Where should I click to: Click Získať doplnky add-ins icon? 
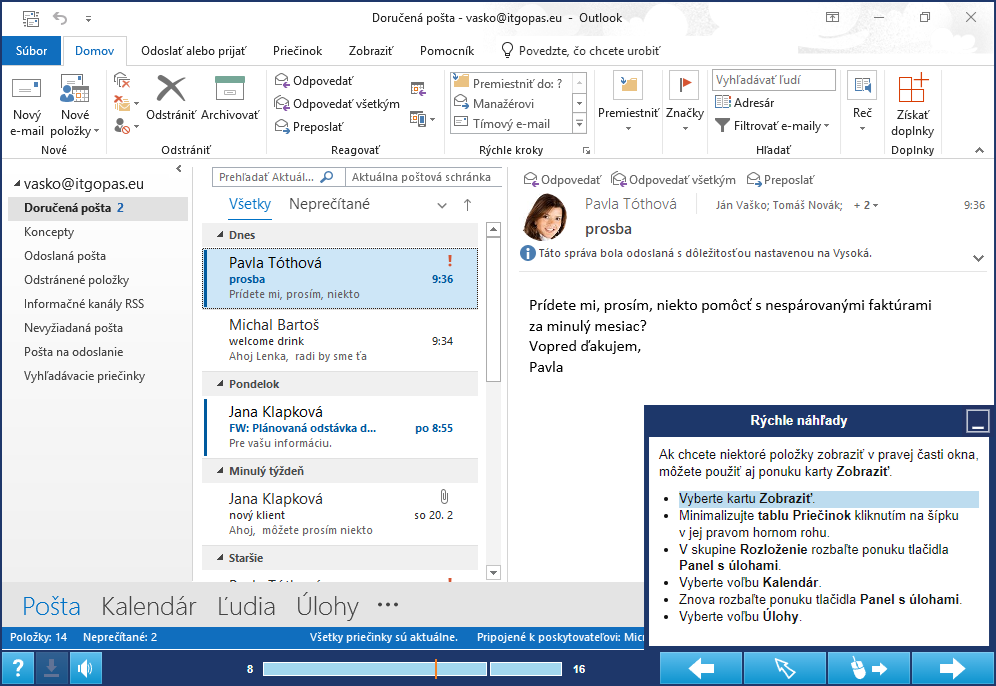pyautogui.click(x=912, y=105)
